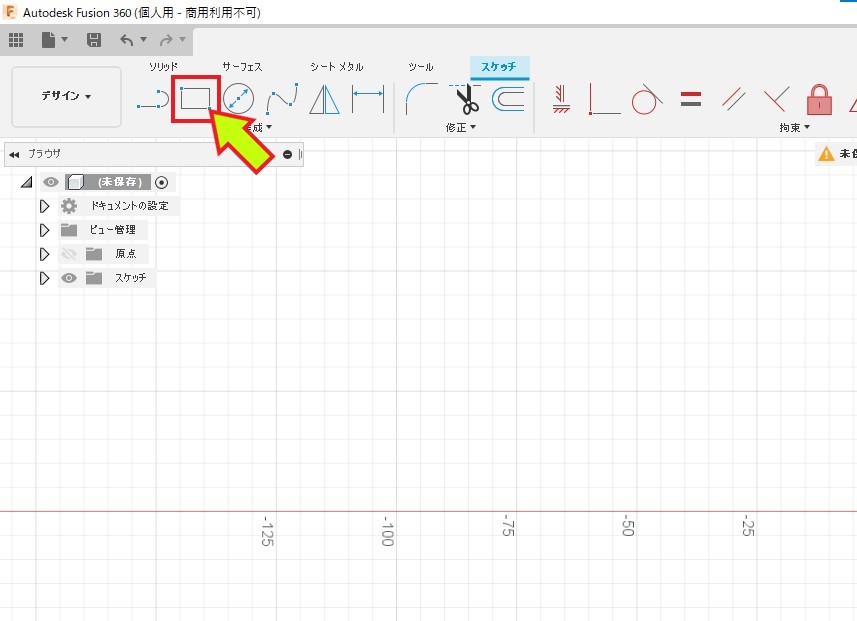The height and width of the screenshot is (621, 857).
Task: Apply the Tangent constraint
Action: click(x=646, y=100)
